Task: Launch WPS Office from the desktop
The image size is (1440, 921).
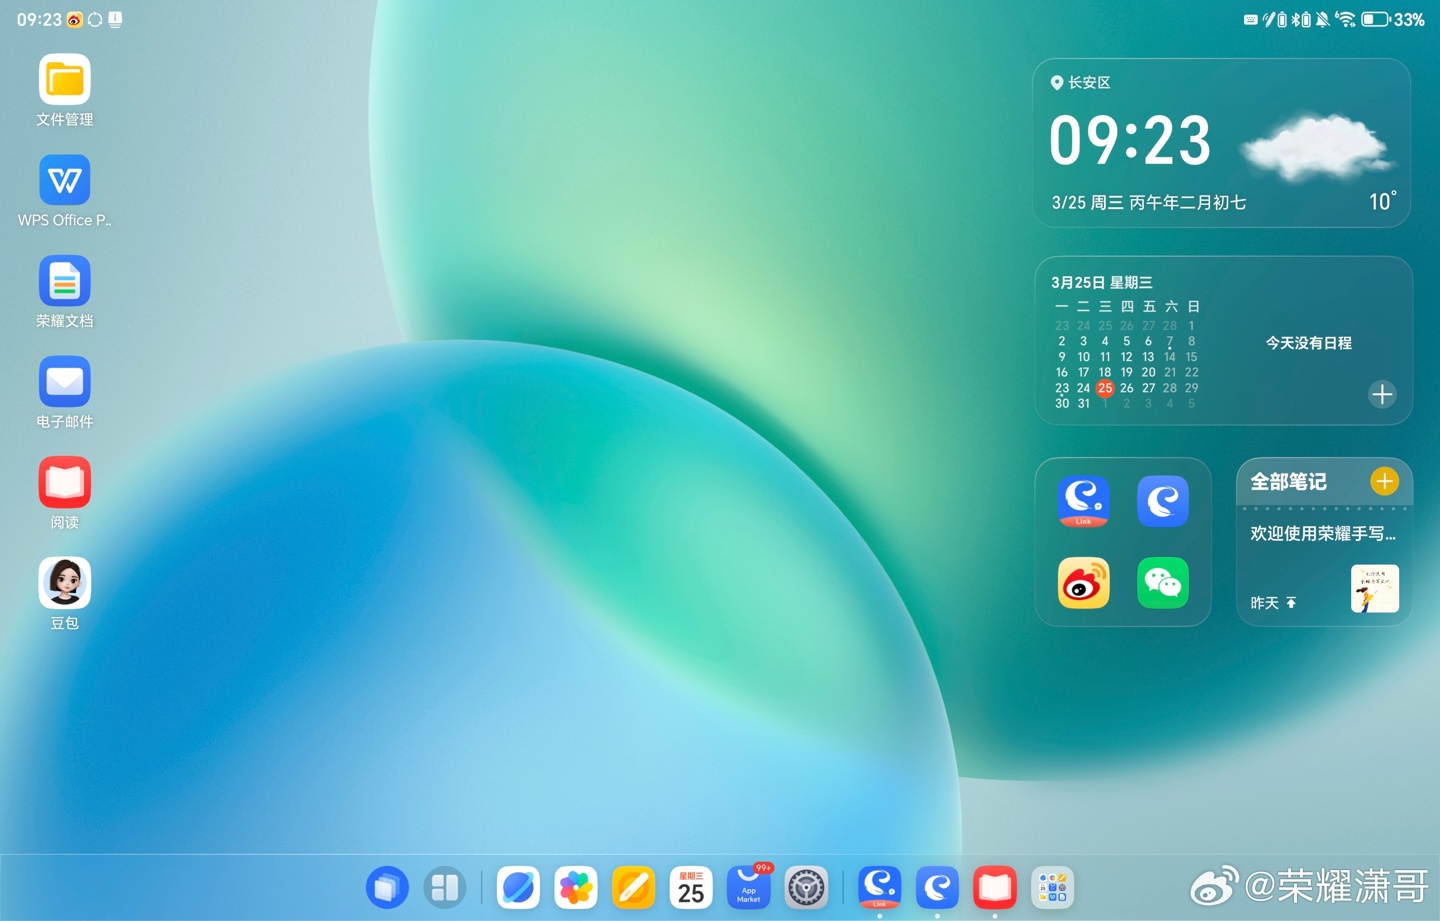Action: (x=64, y=180)
